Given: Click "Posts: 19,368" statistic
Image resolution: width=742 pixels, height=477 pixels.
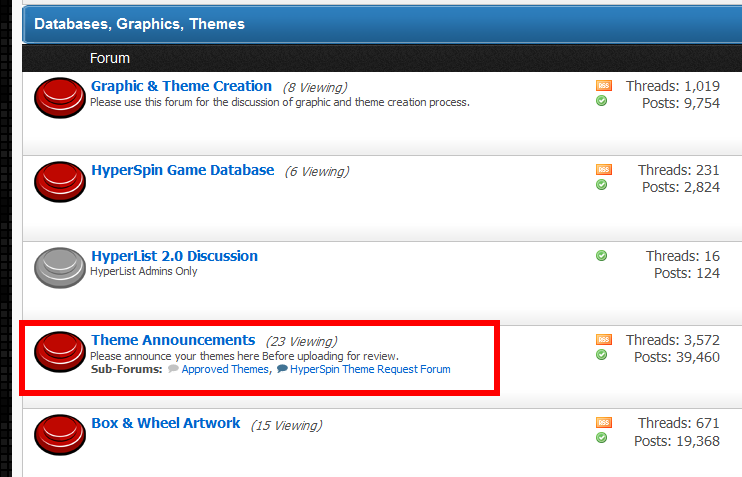Looking at the screenshot, I should click(x=677, y=441).
